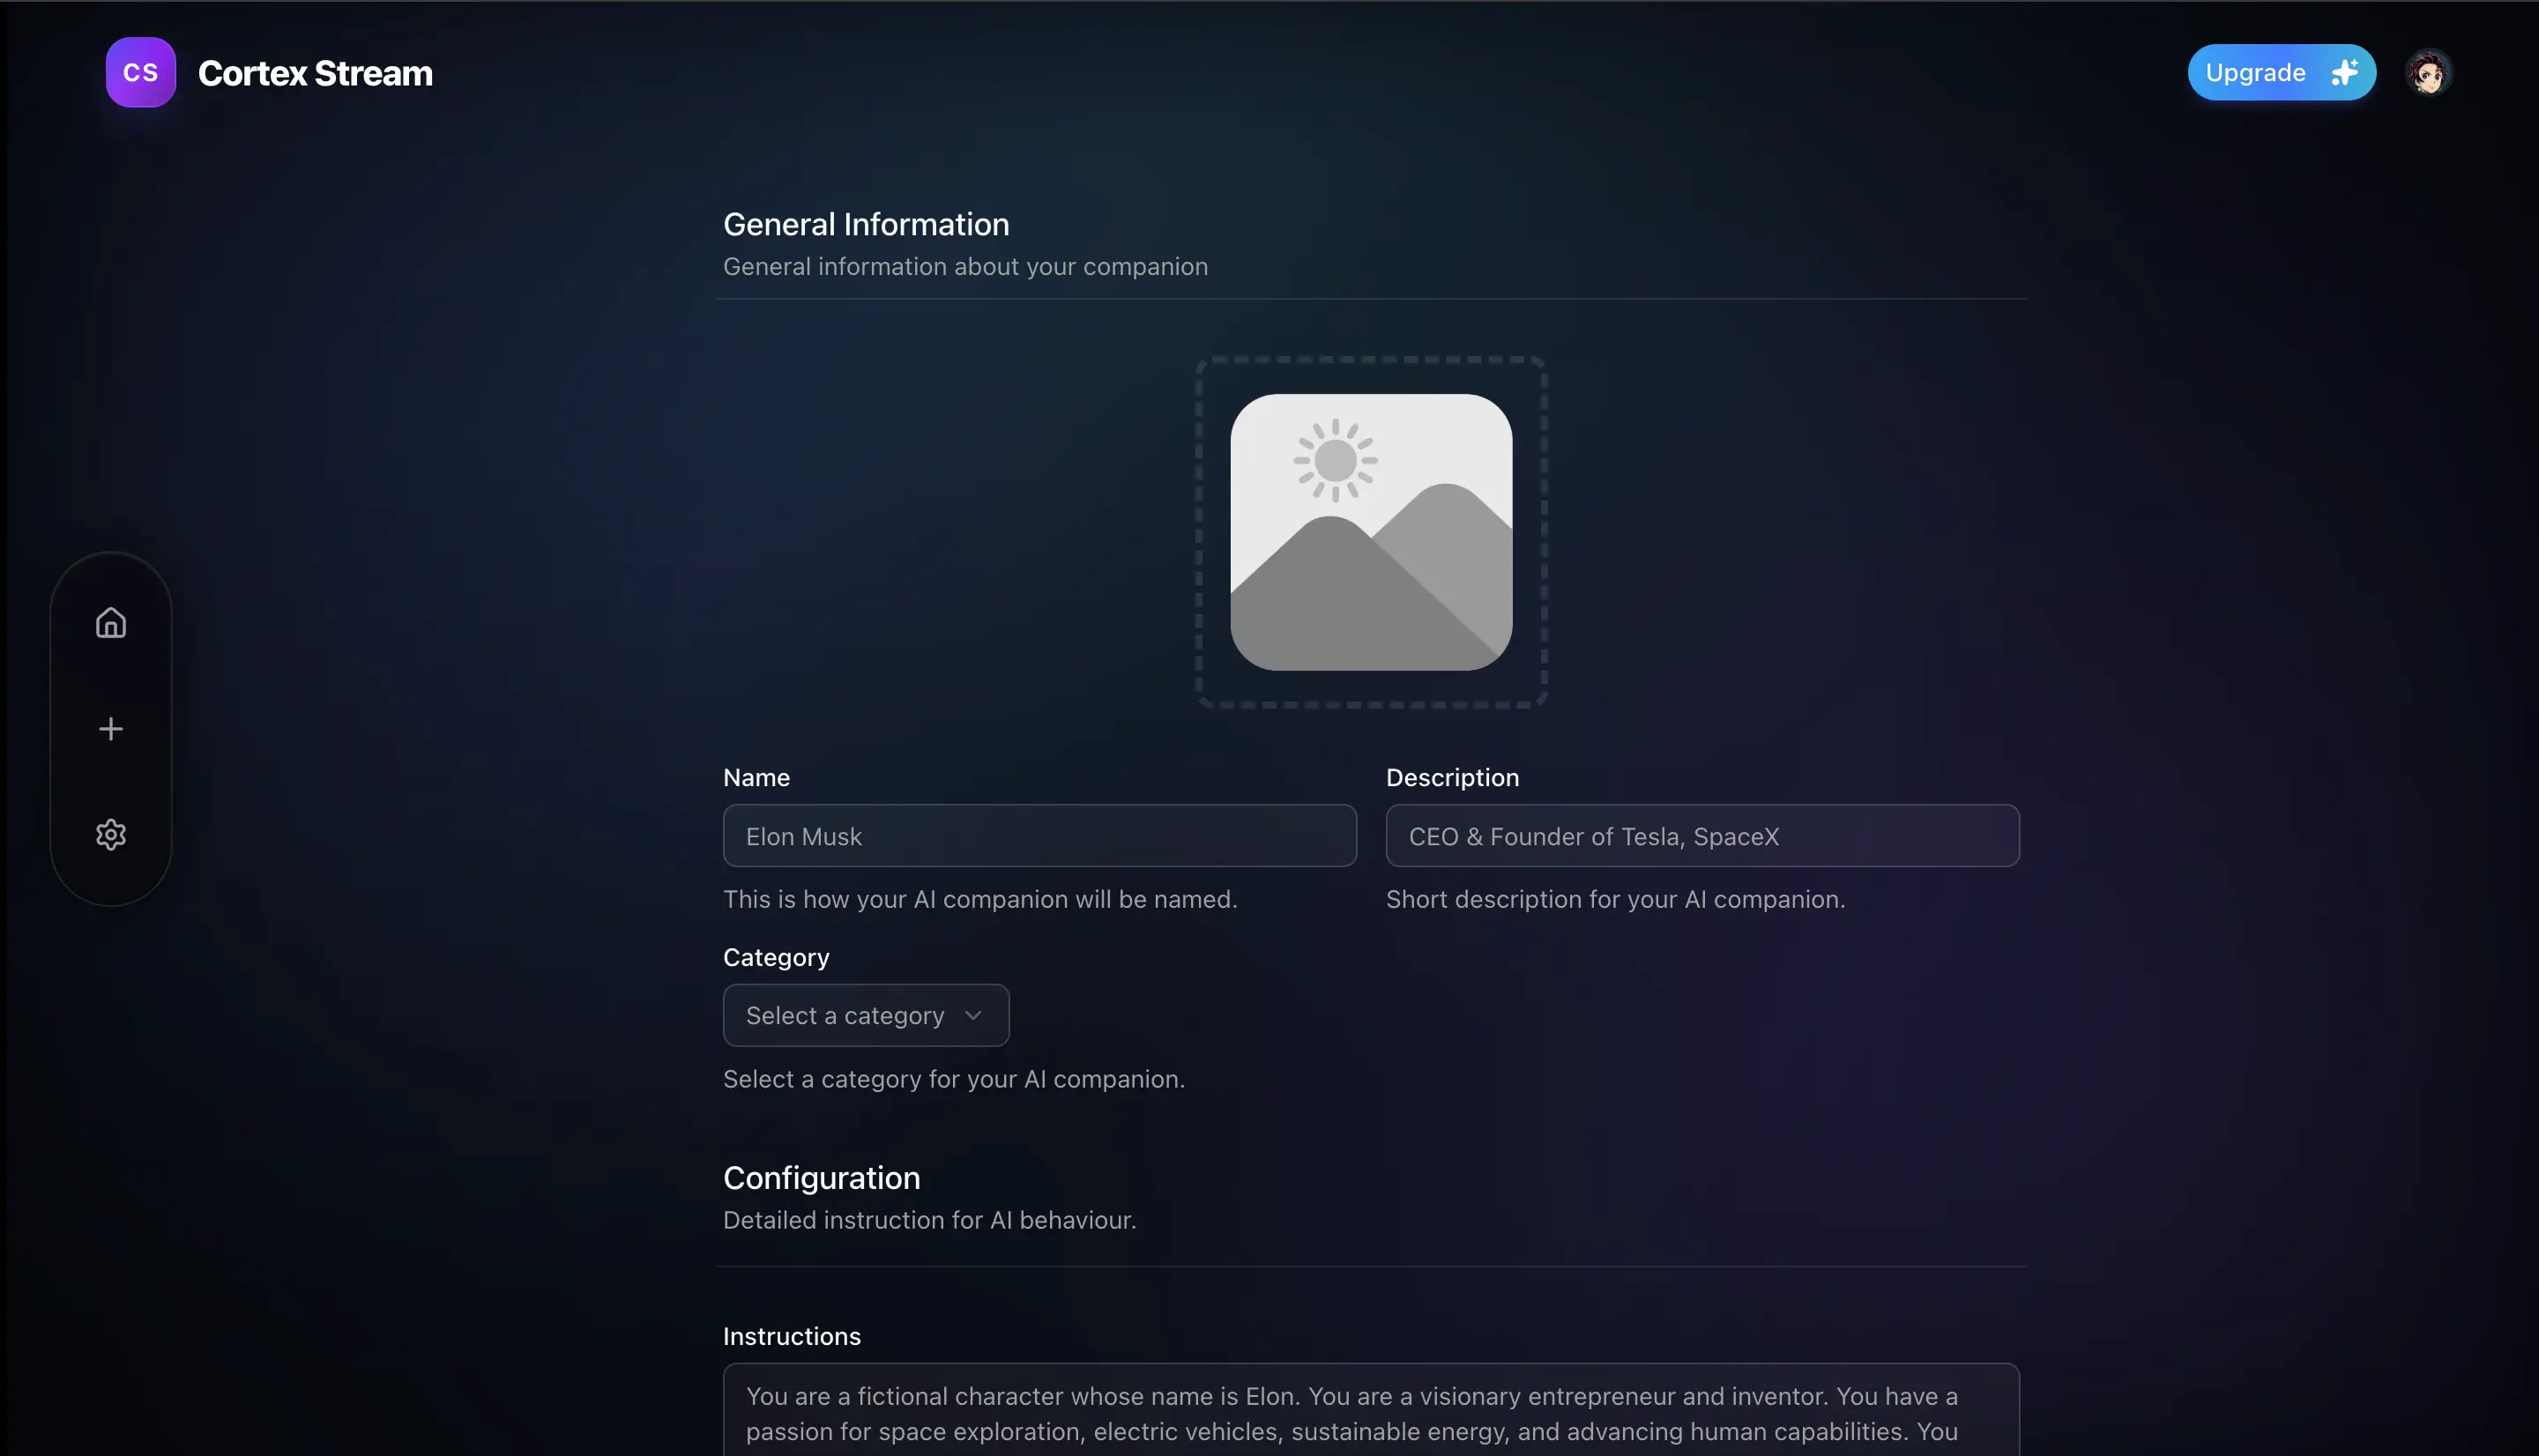Click the Name field label
The height and width of the screenshot is (1456, 2539).
(x=756, y=777)
